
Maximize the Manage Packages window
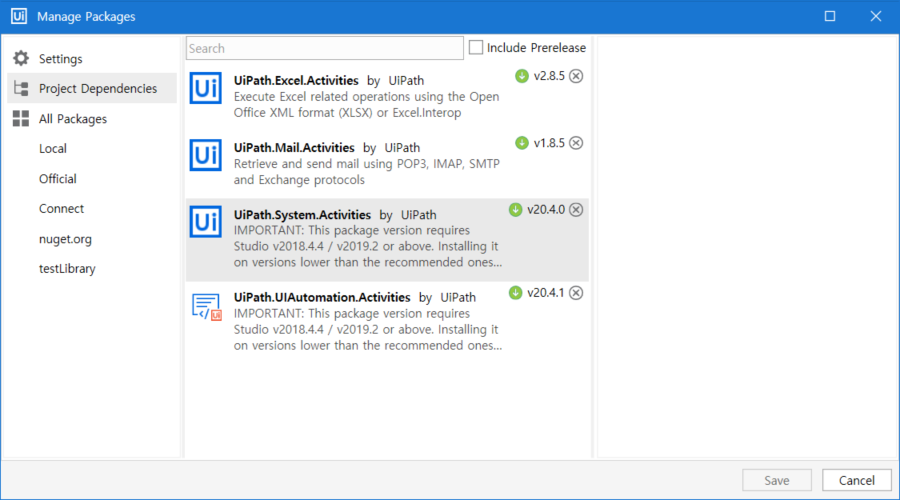830,16
